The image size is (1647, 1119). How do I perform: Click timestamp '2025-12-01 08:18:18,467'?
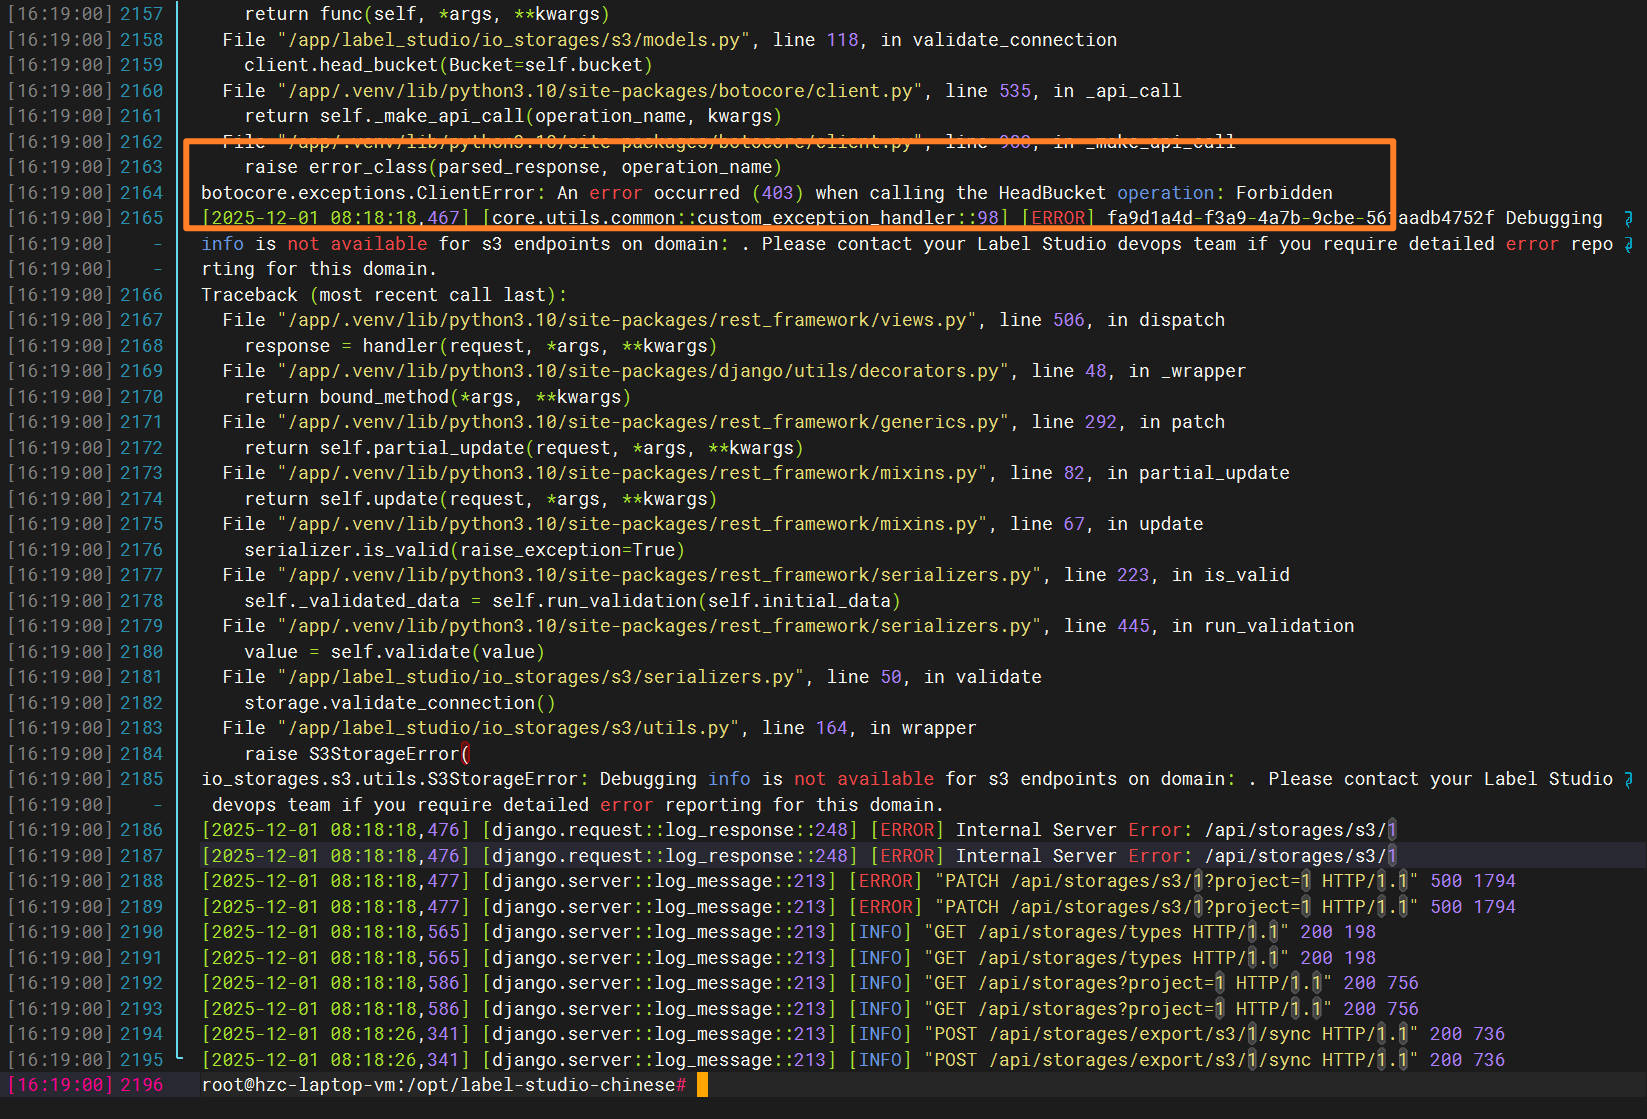[335, 218]
